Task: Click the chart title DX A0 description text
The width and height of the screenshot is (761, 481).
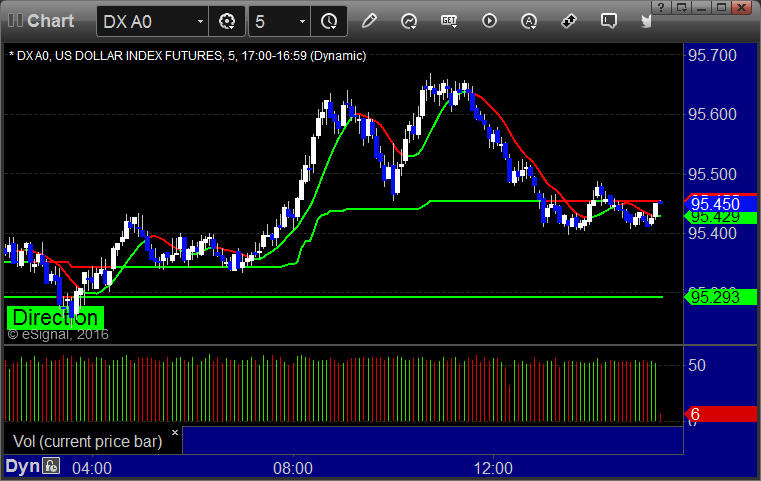Action: click(x=187, y=56)
